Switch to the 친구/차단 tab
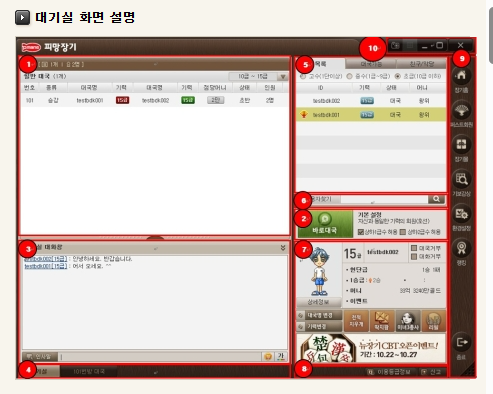Screen dimensions: 493x394 tap(421, 64)
